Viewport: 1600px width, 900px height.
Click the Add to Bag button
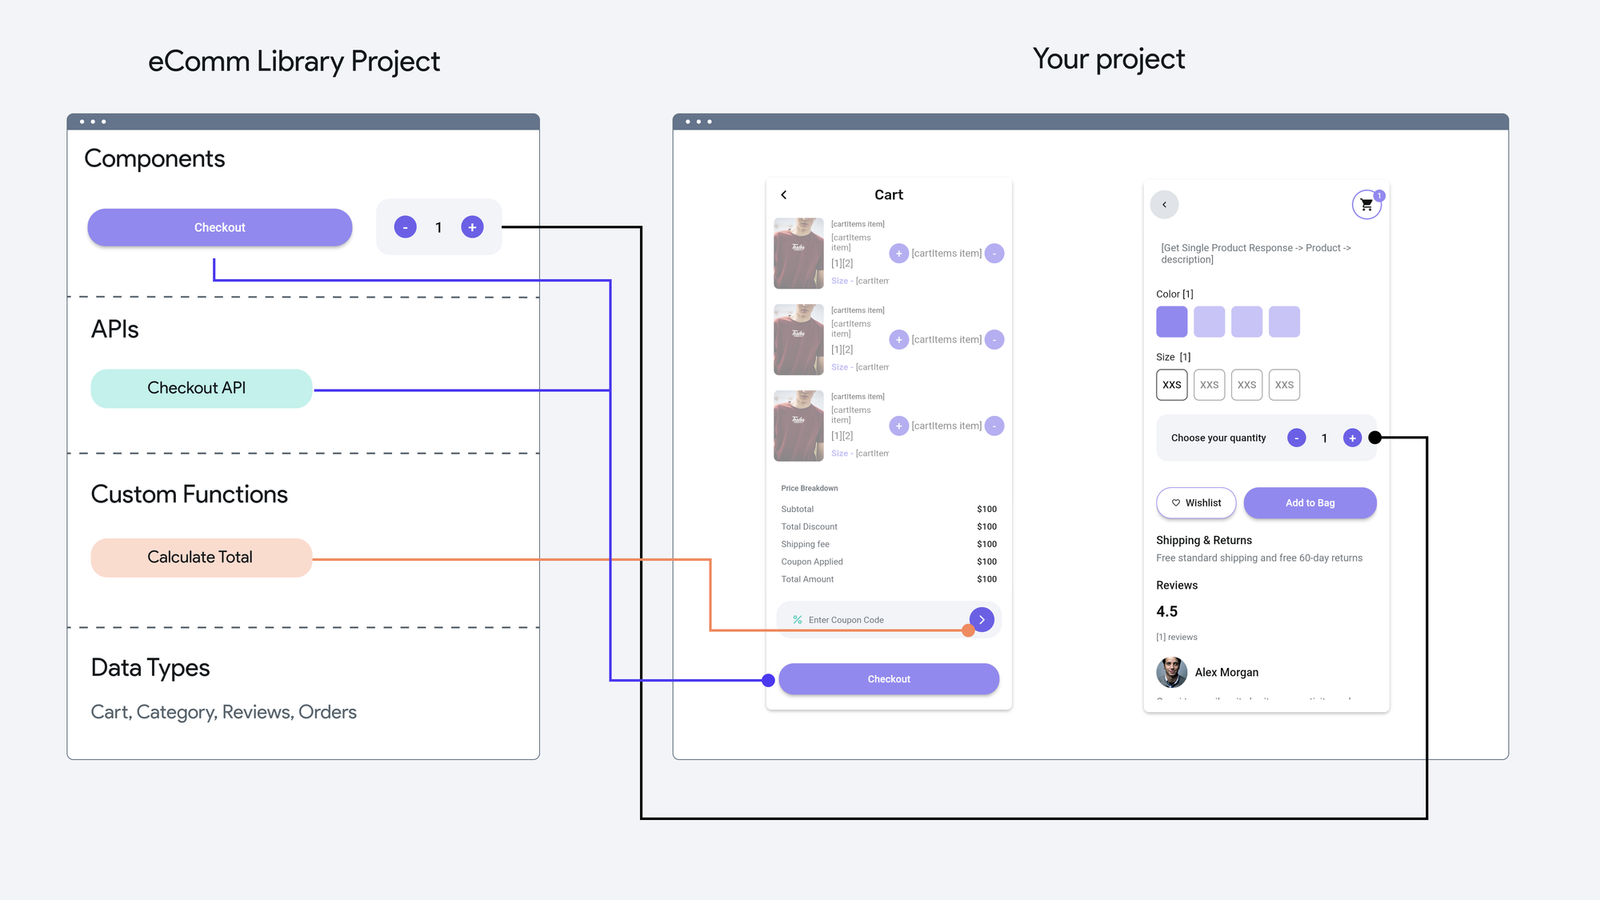click(1310, 503)
